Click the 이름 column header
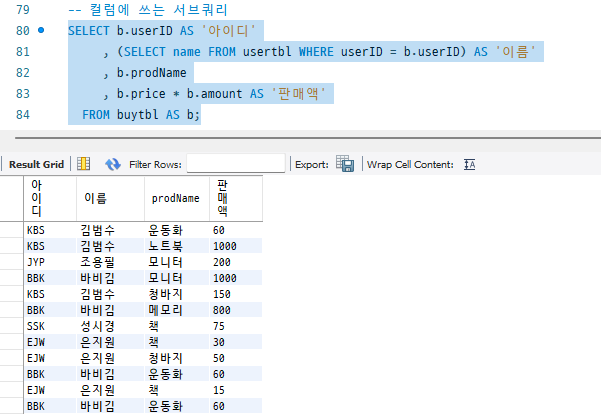 (110, 199)
